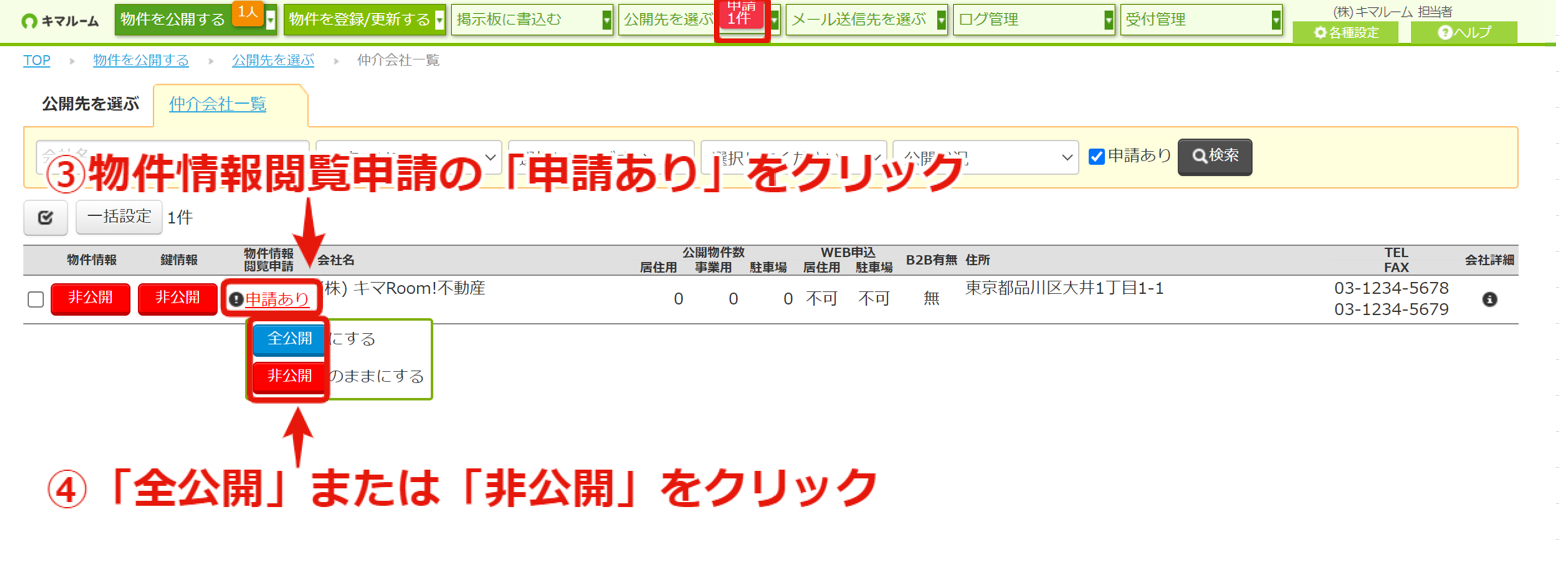Expand arrow beside ログ管理

[1109, 20]
